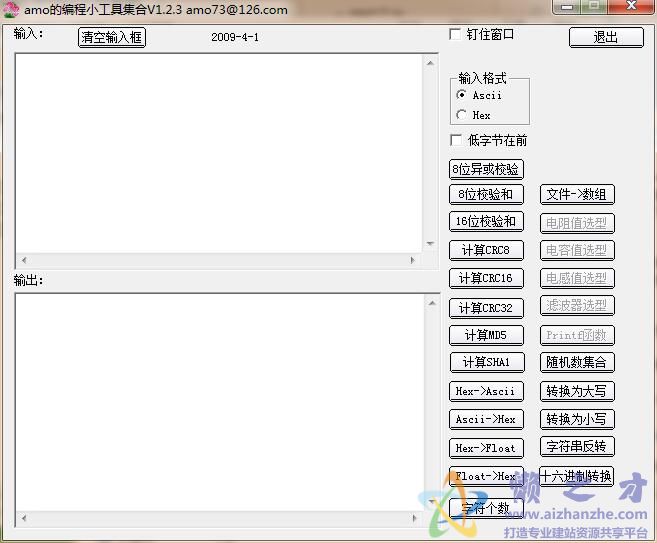Click the 清空输入框 button

point(112,37)
